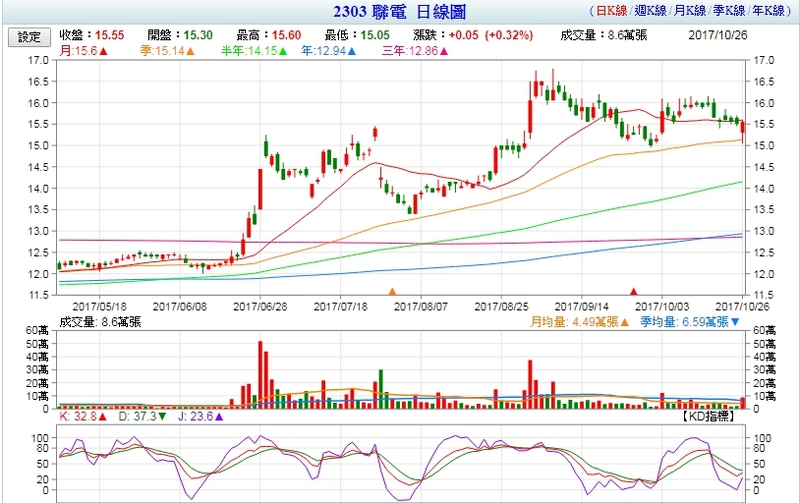800x503 pixels.
Task: Click the 季均量: 6.59萬張 label
Action: click(x=685, y=322)
